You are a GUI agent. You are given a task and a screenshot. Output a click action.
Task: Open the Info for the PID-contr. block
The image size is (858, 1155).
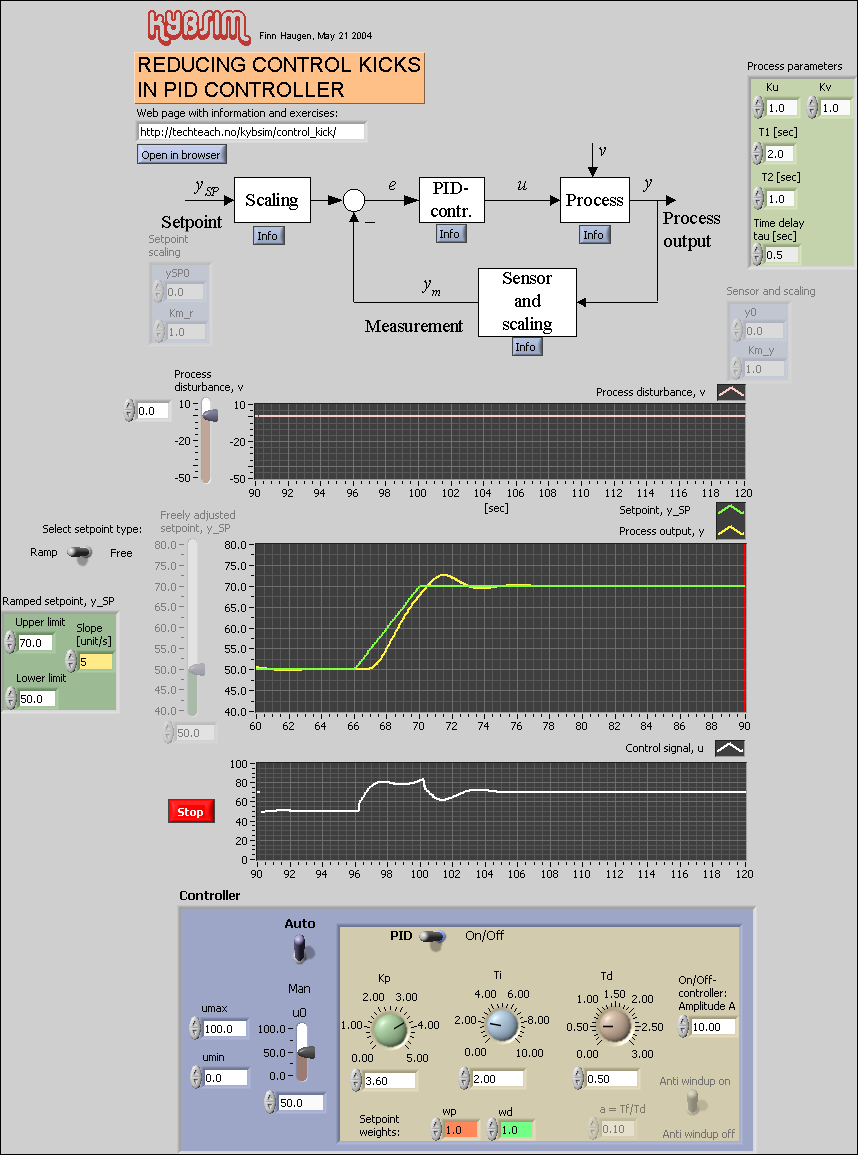(x=450, y=233)
